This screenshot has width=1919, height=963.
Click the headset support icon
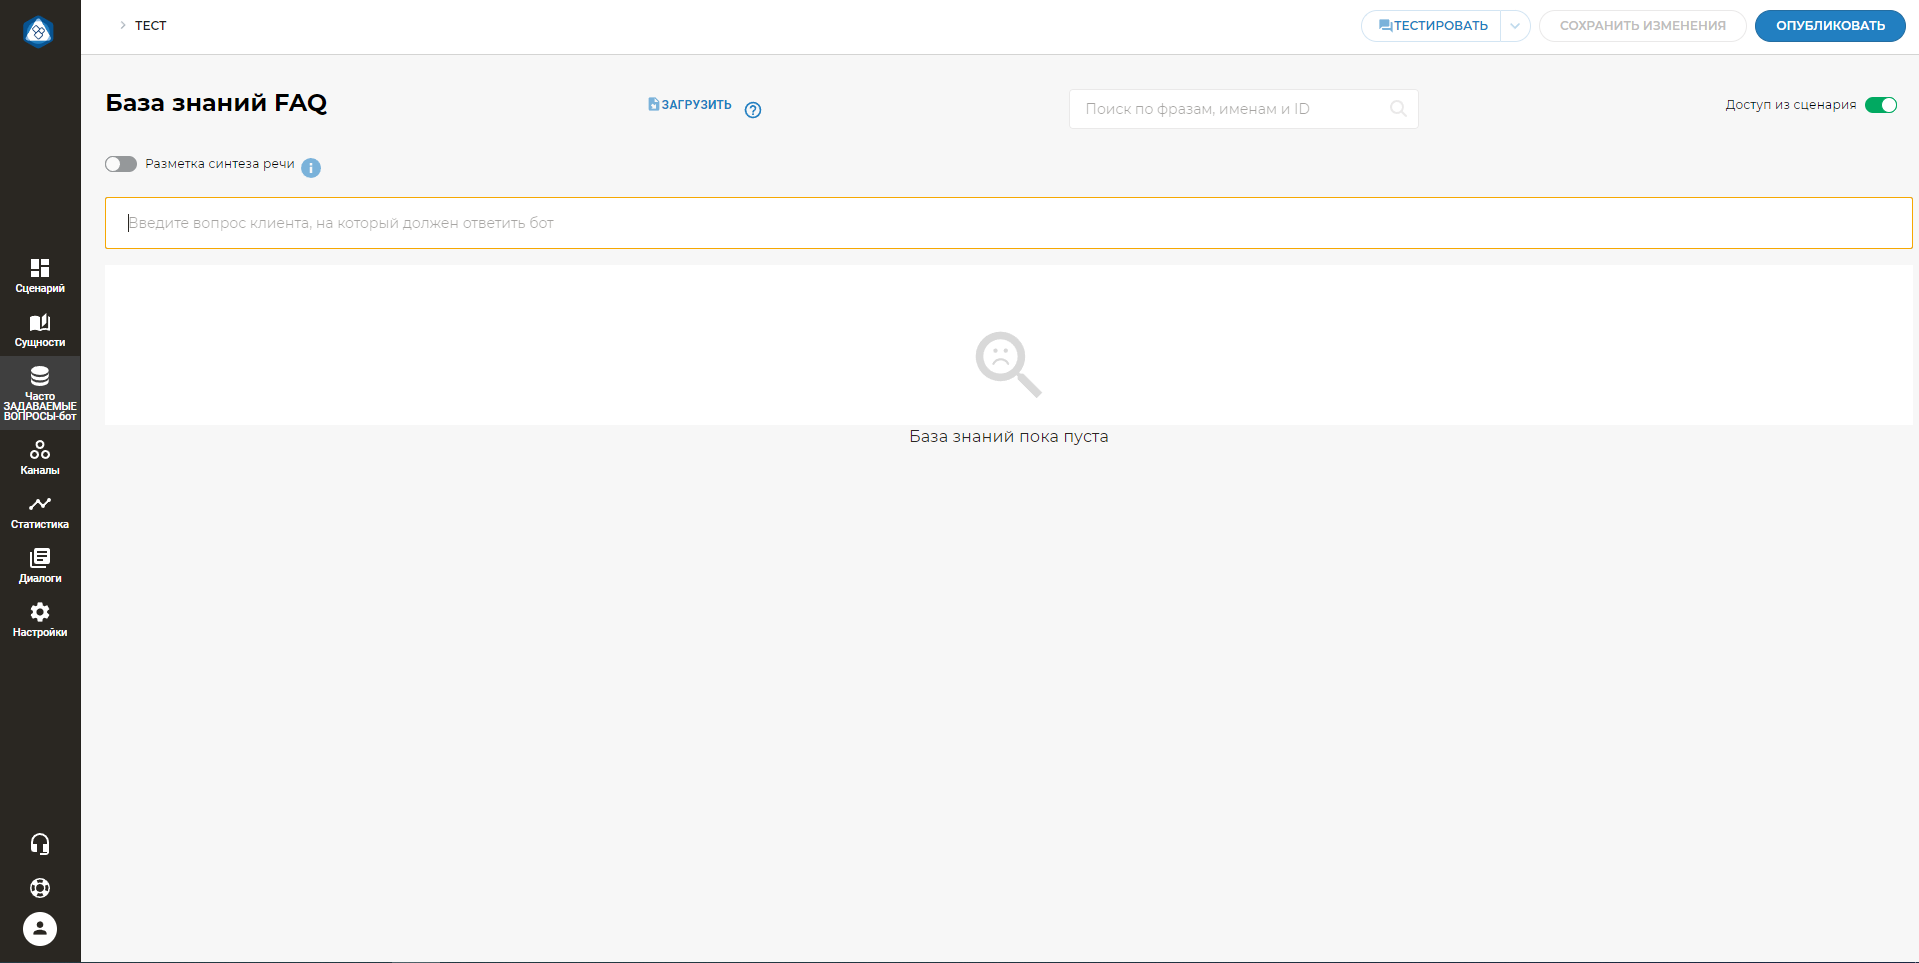pos(40,844)
